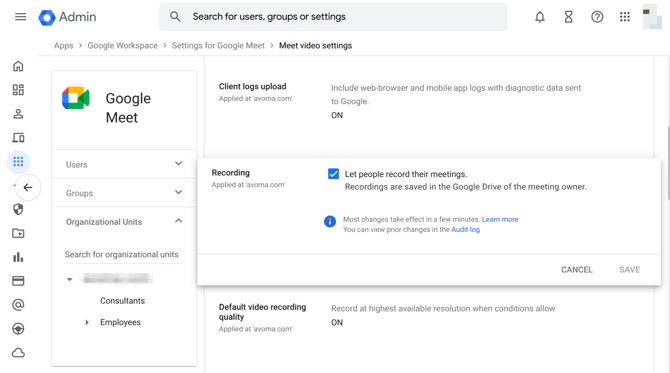The height and width of the screenshot is (373, 670).
Task: Open the Directory person icon in sidebar
Action: 18,114
